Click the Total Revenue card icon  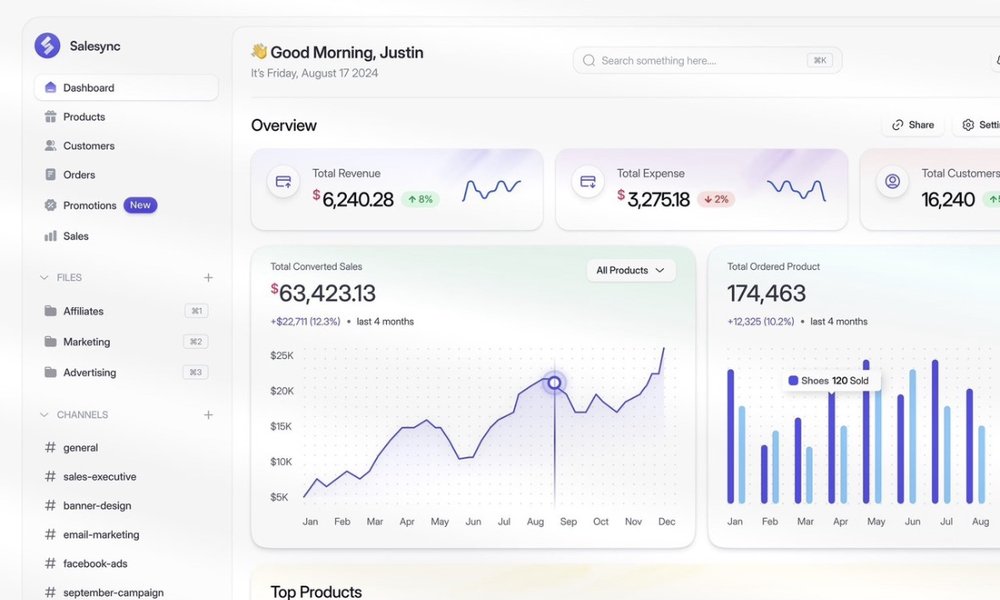tap(283, 182)
